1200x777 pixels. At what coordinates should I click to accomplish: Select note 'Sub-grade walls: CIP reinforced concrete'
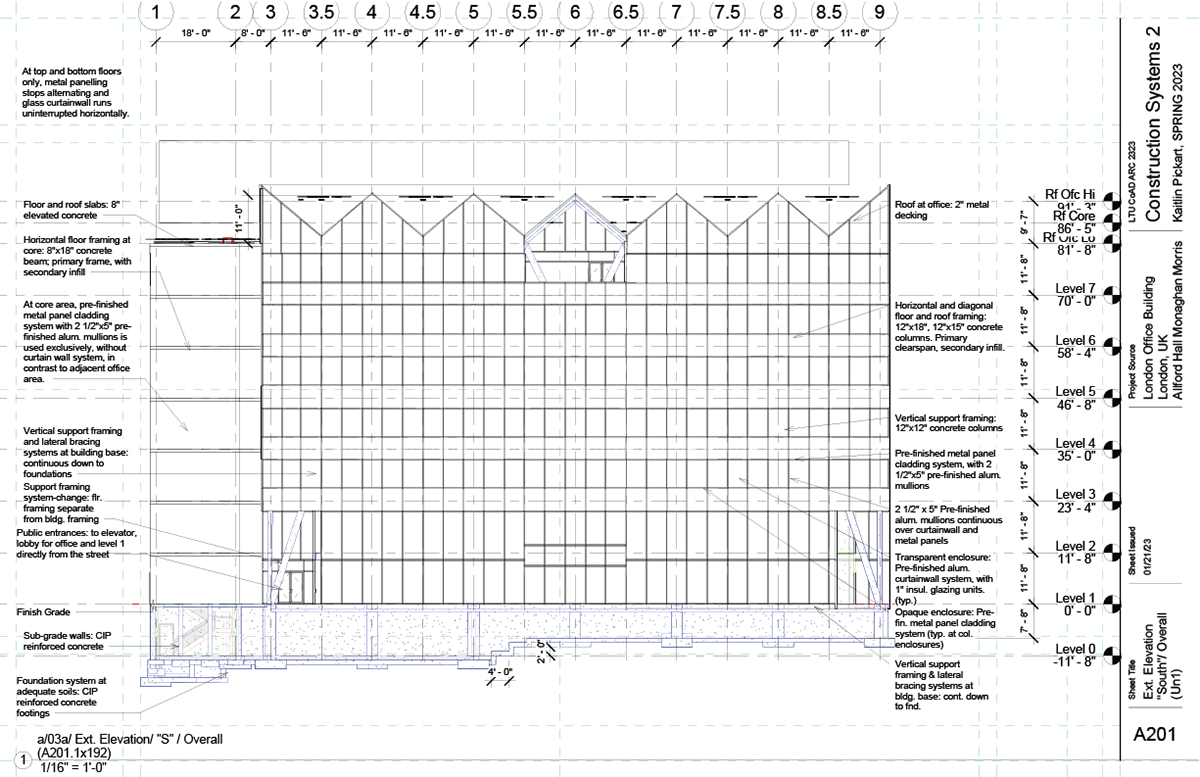[68, 641]
